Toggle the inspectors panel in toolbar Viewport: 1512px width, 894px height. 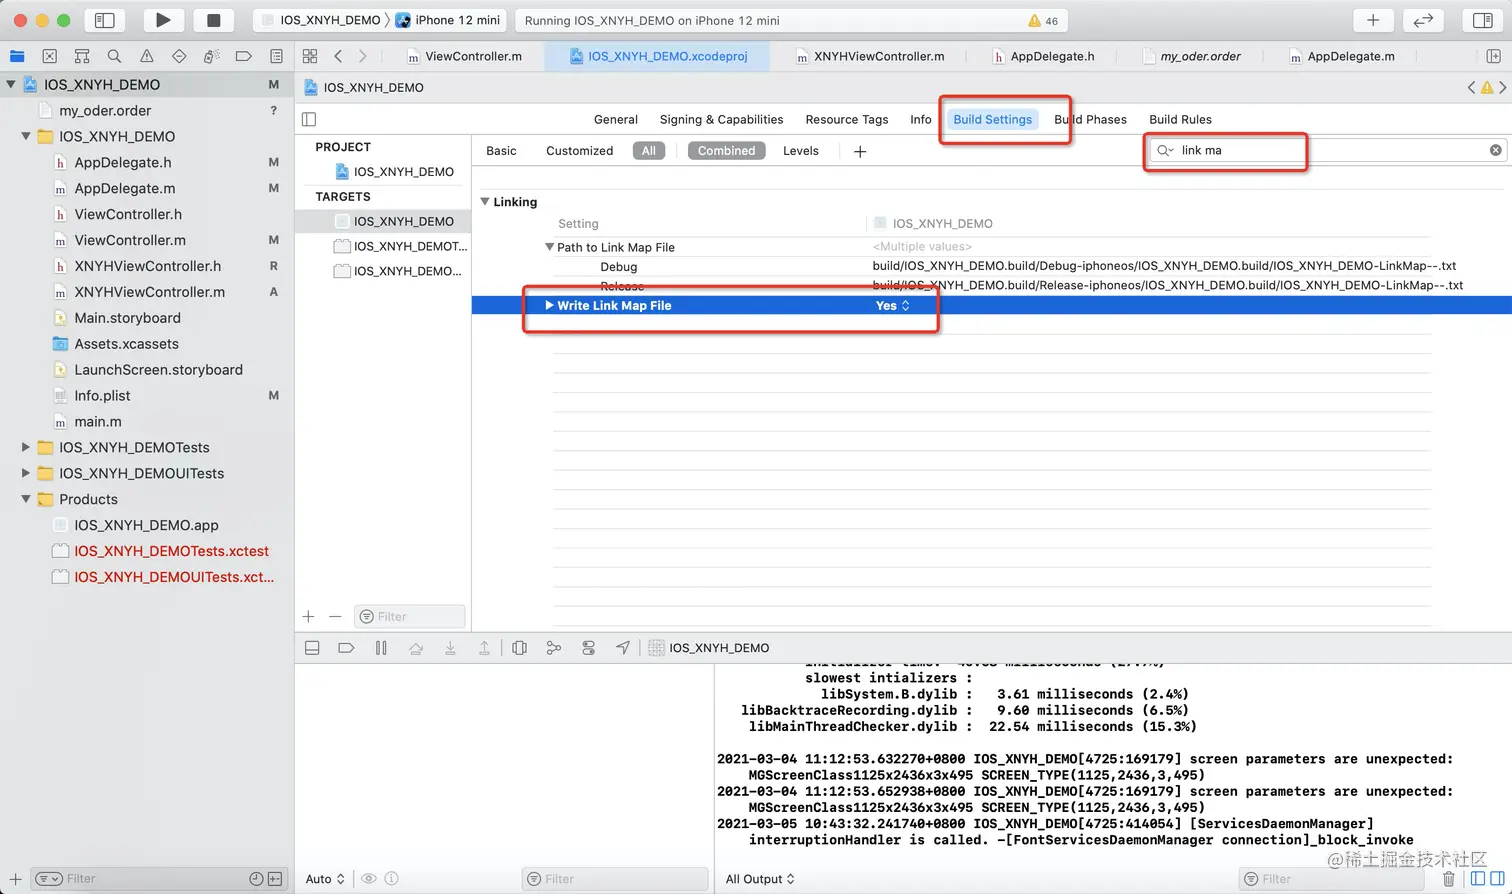pos(1483,20)
